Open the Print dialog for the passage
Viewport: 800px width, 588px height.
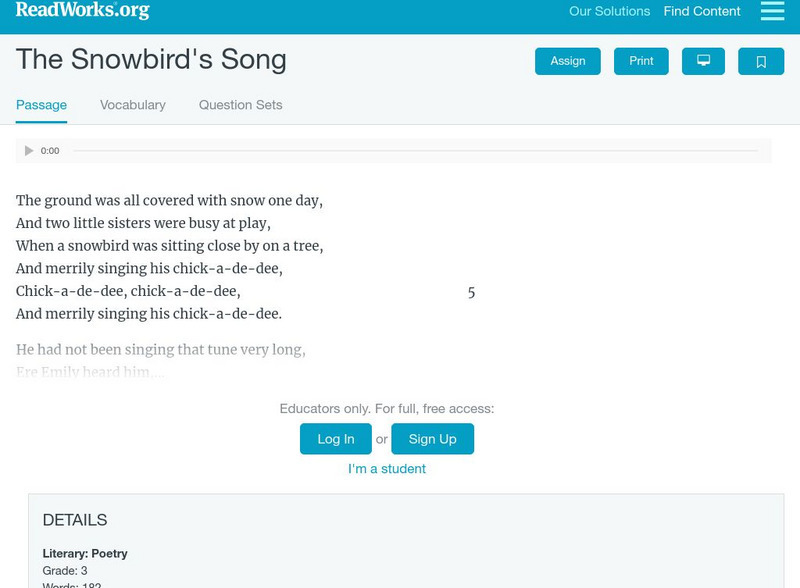640,60
